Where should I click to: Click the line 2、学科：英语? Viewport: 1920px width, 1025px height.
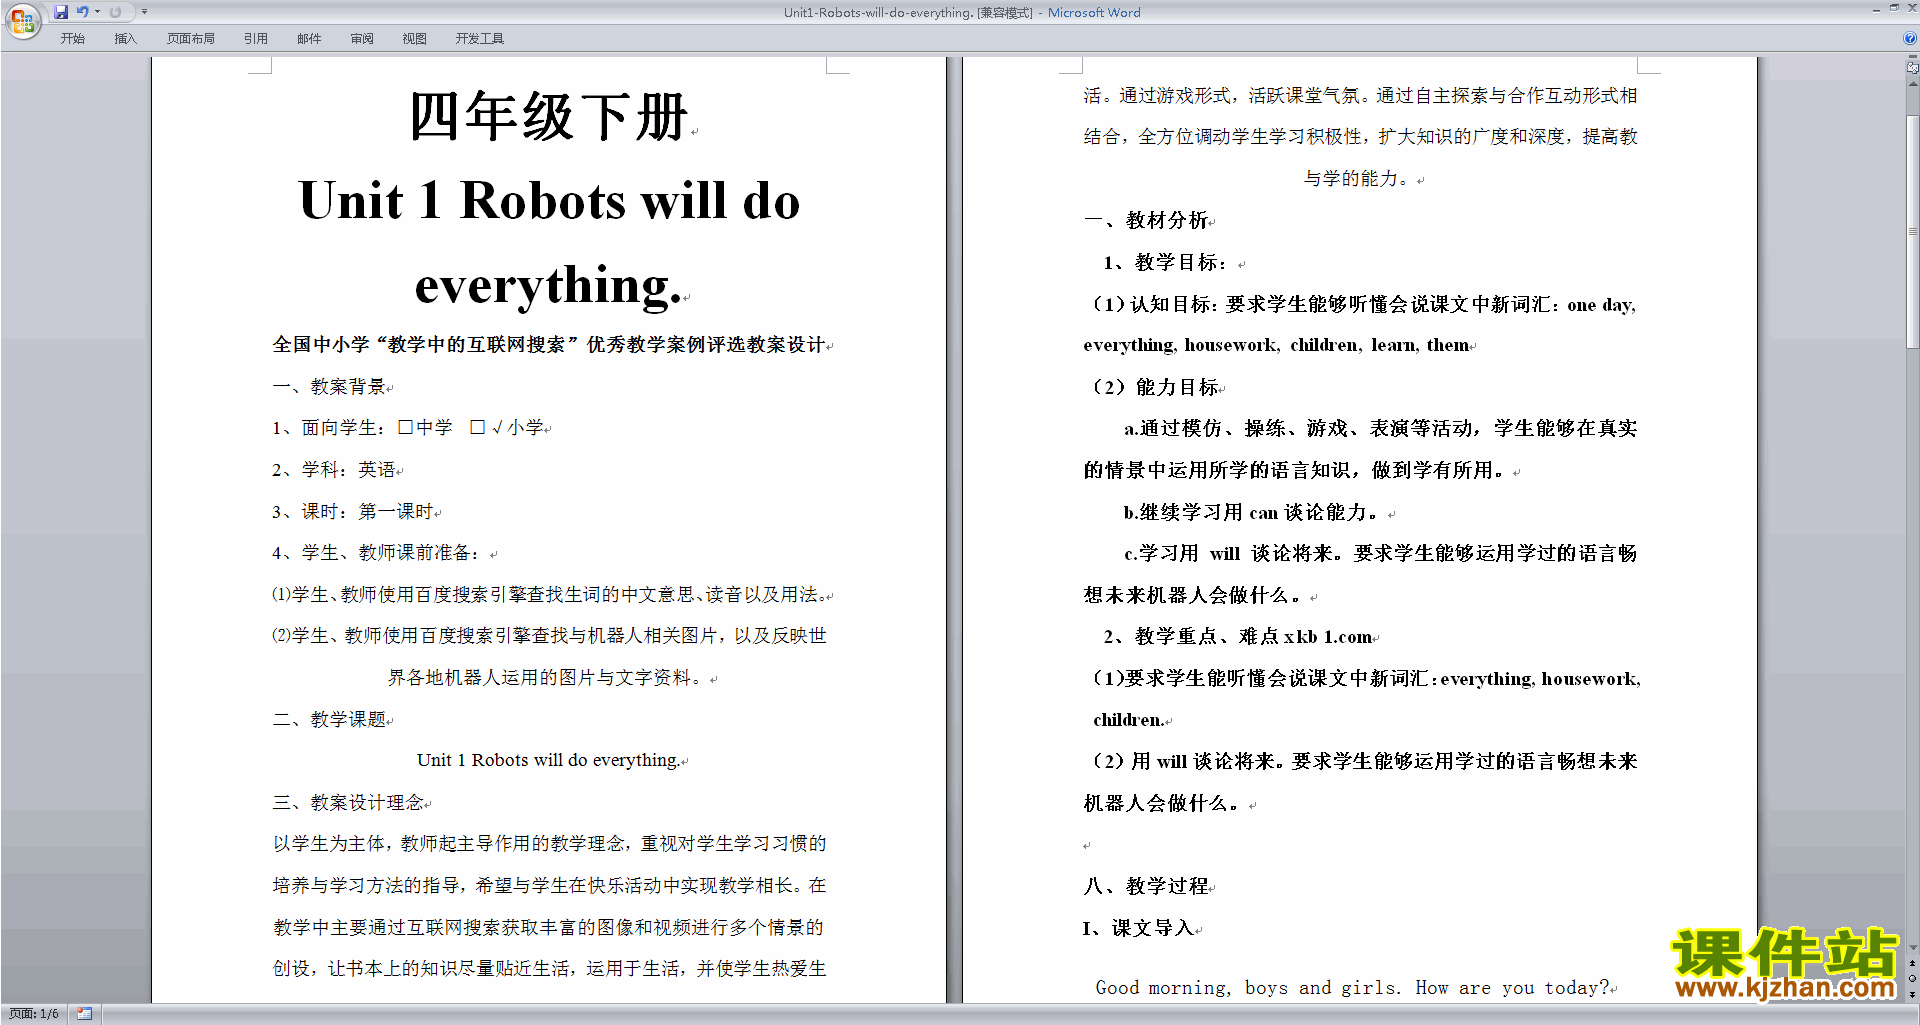[334, 469]
